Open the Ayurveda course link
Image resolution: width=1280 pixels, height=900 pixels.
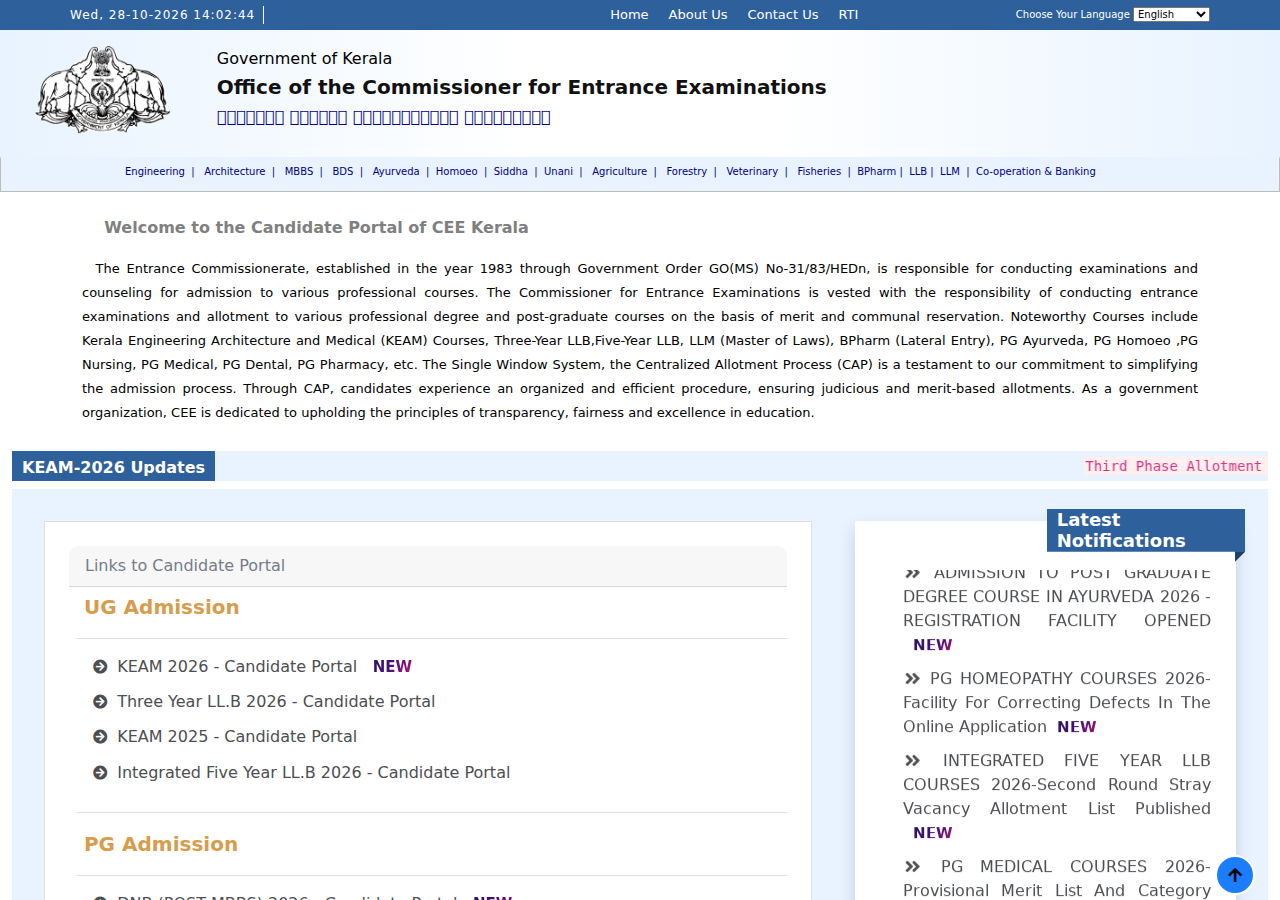[396, 172]
